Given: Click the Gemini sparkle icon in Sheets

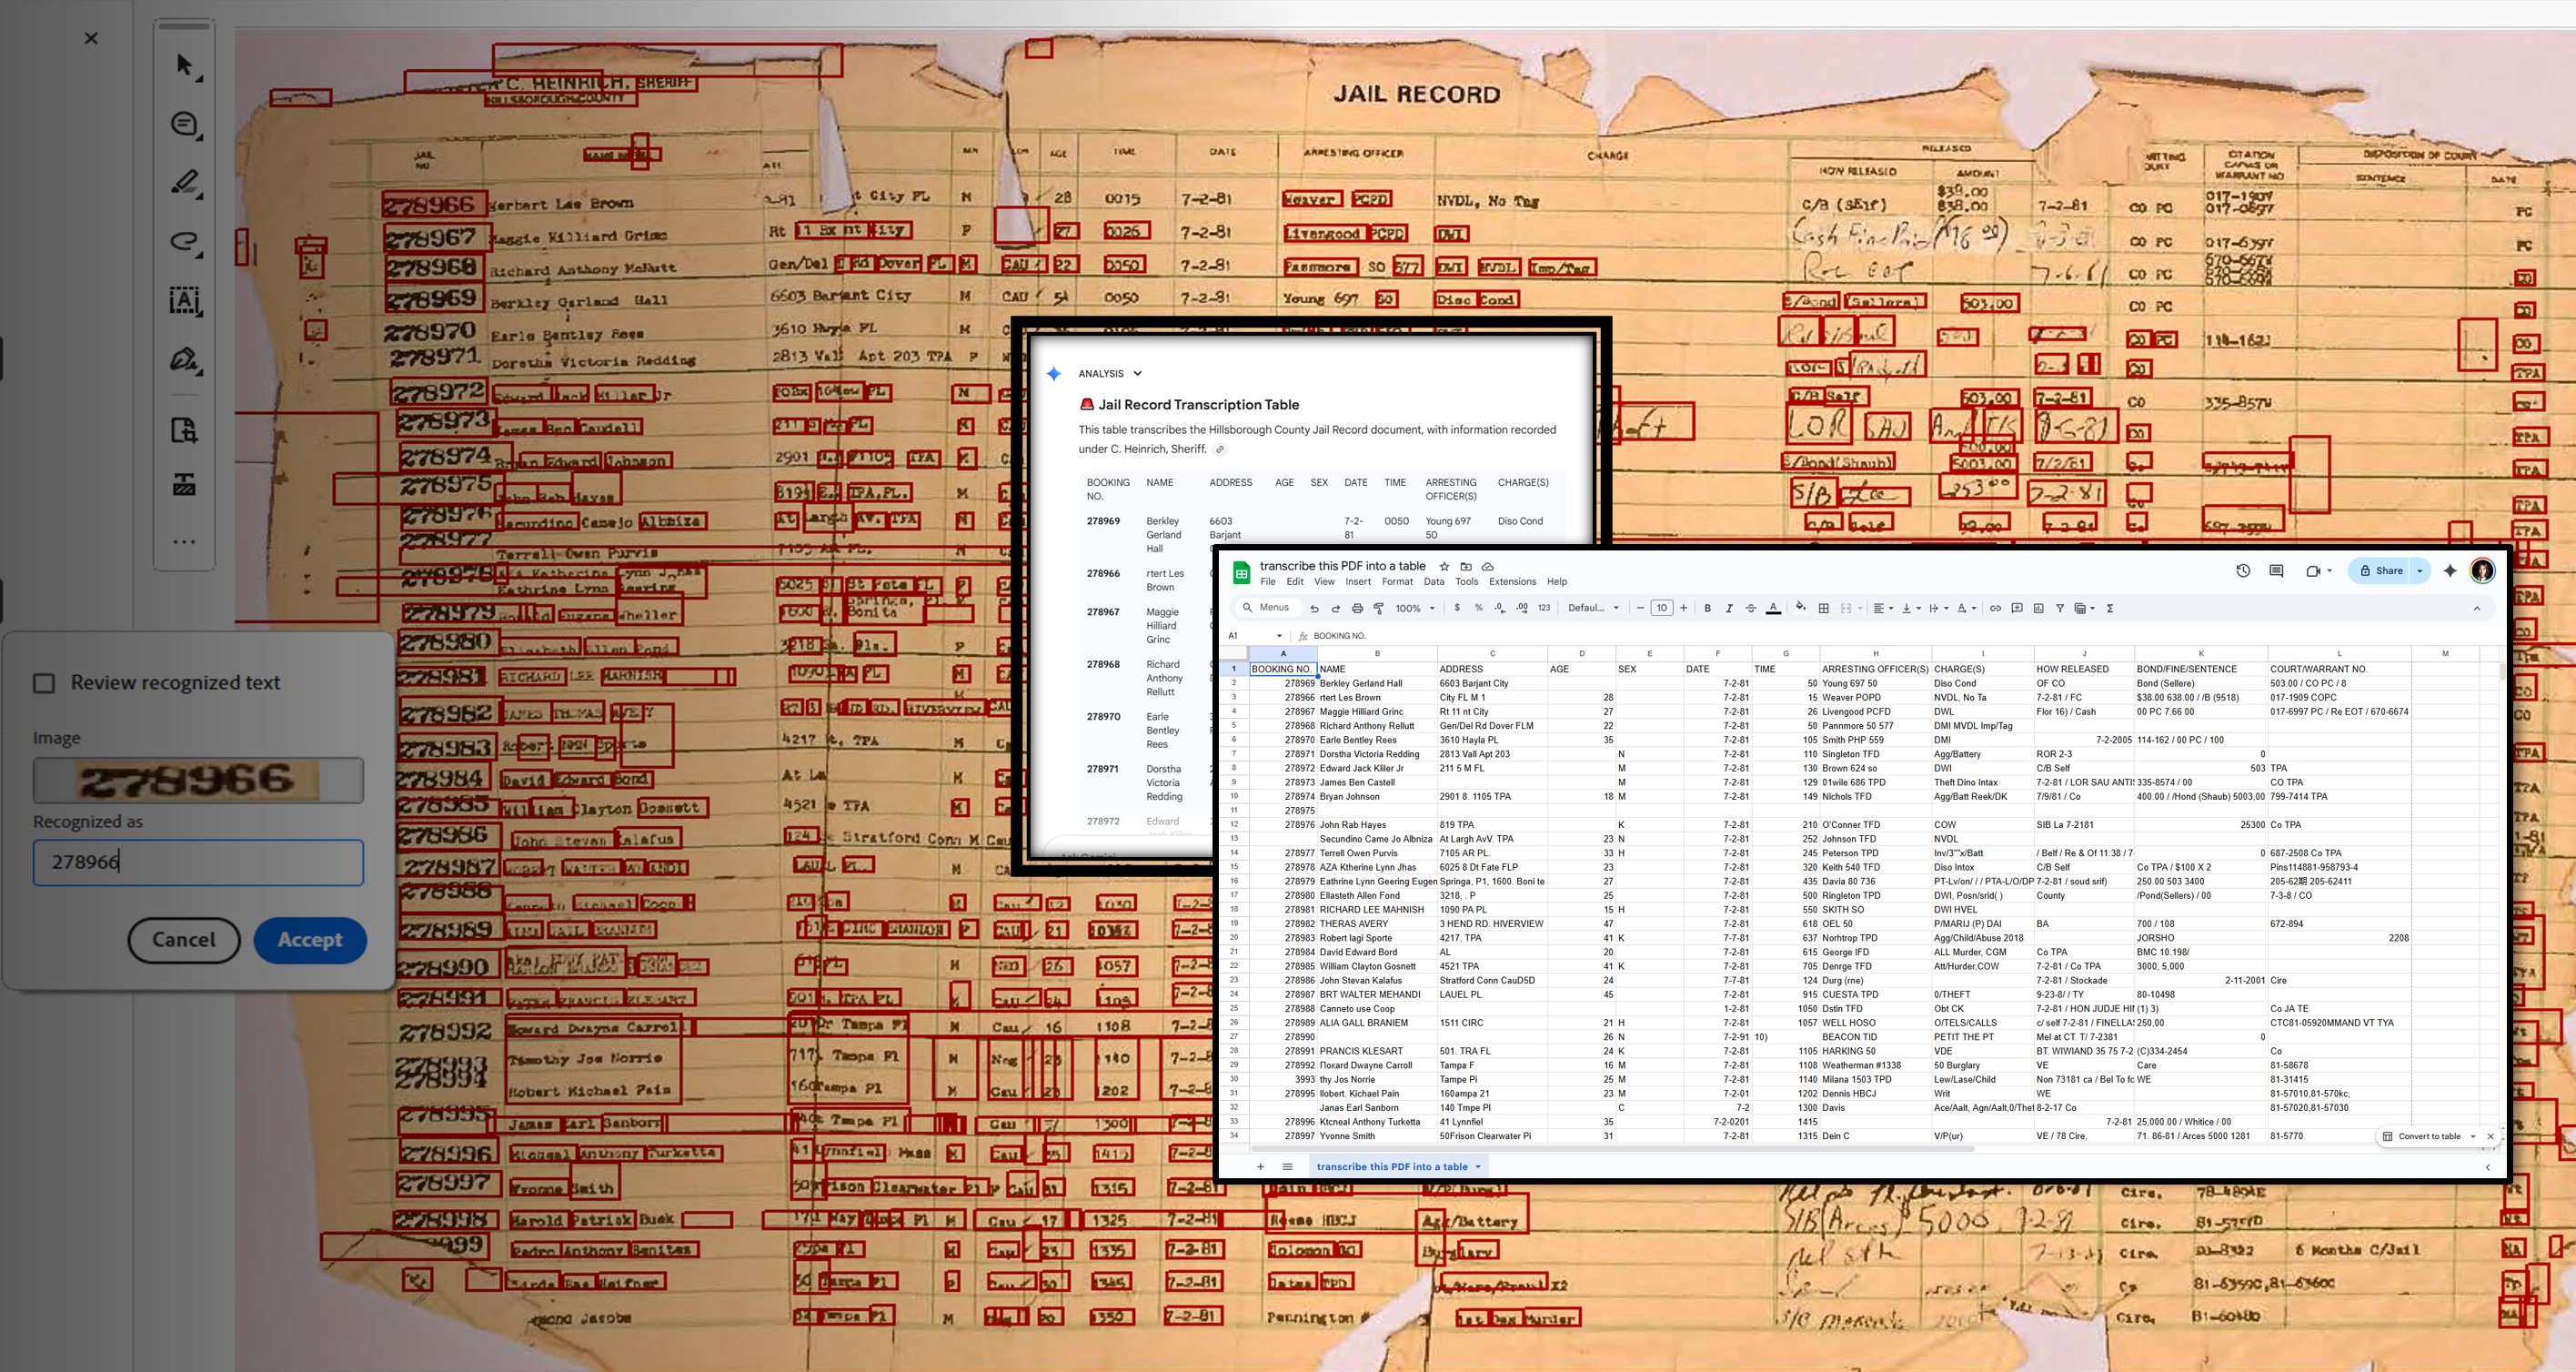Looking at the screenshot, I should 2449,571.
